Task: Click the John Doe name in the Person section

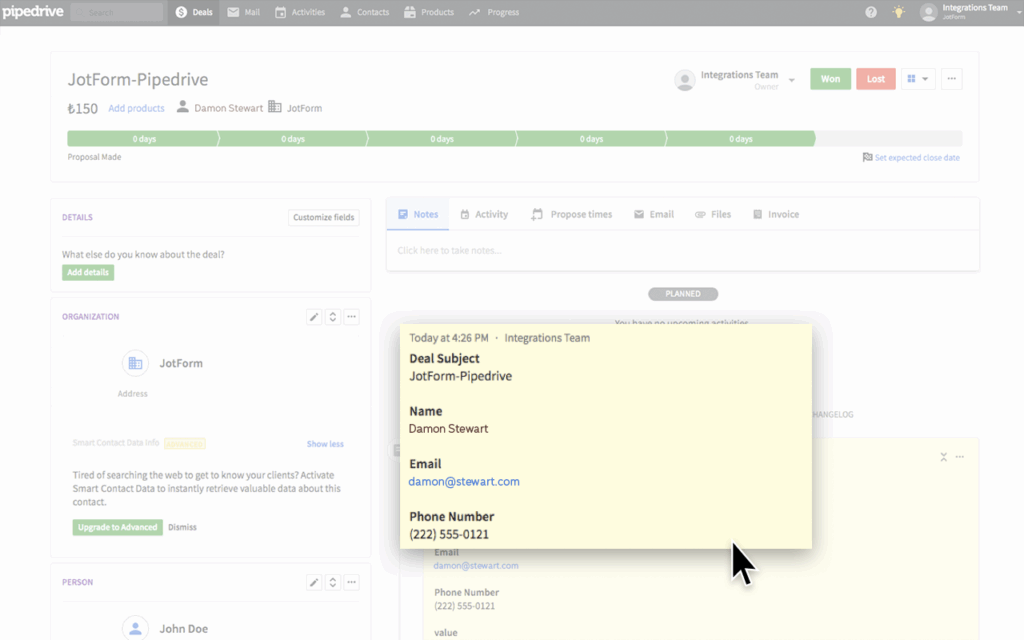Action: pos(184,629)
